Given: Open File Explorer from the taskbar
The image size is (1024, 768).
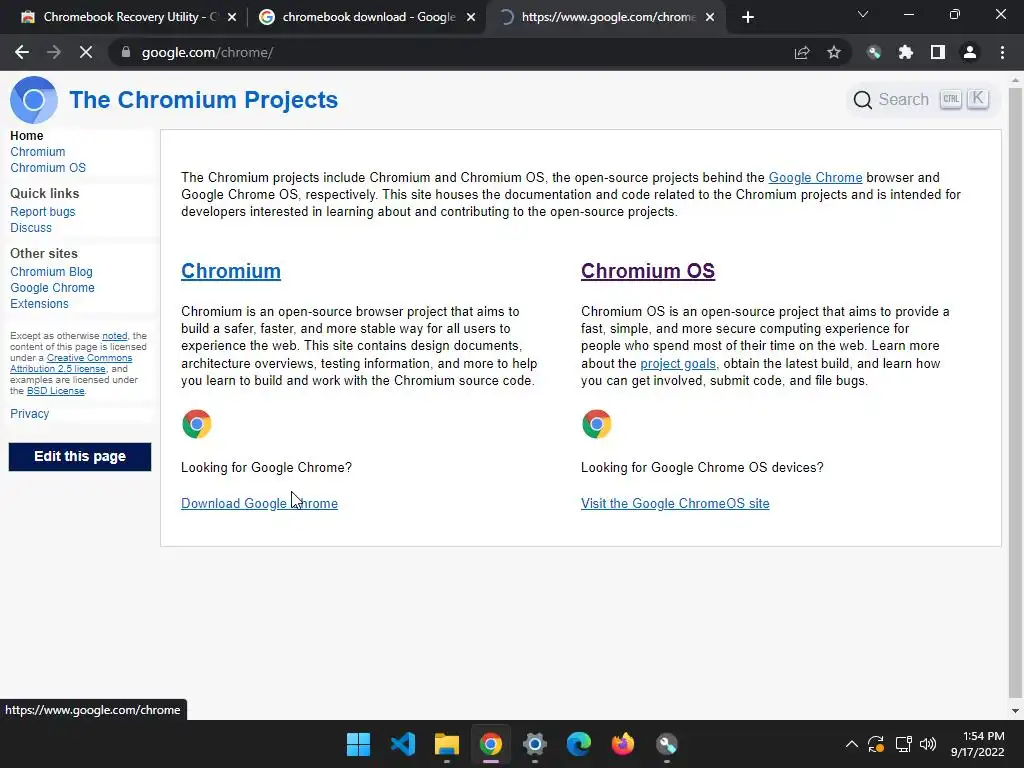Looking at the screenshot, I should [x=447, y=744].
